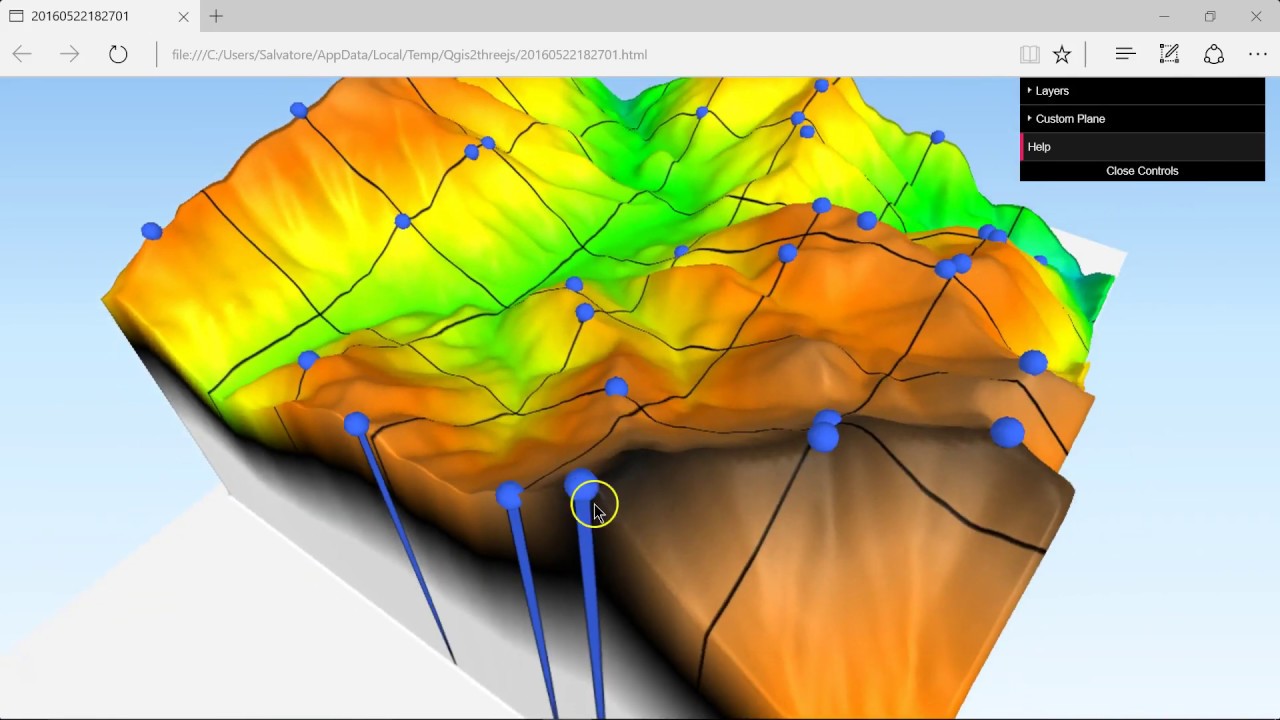Viewport: 1280px width, 720px height.
Task: Restore down the browser window
Action: [x=1210, y=16]
